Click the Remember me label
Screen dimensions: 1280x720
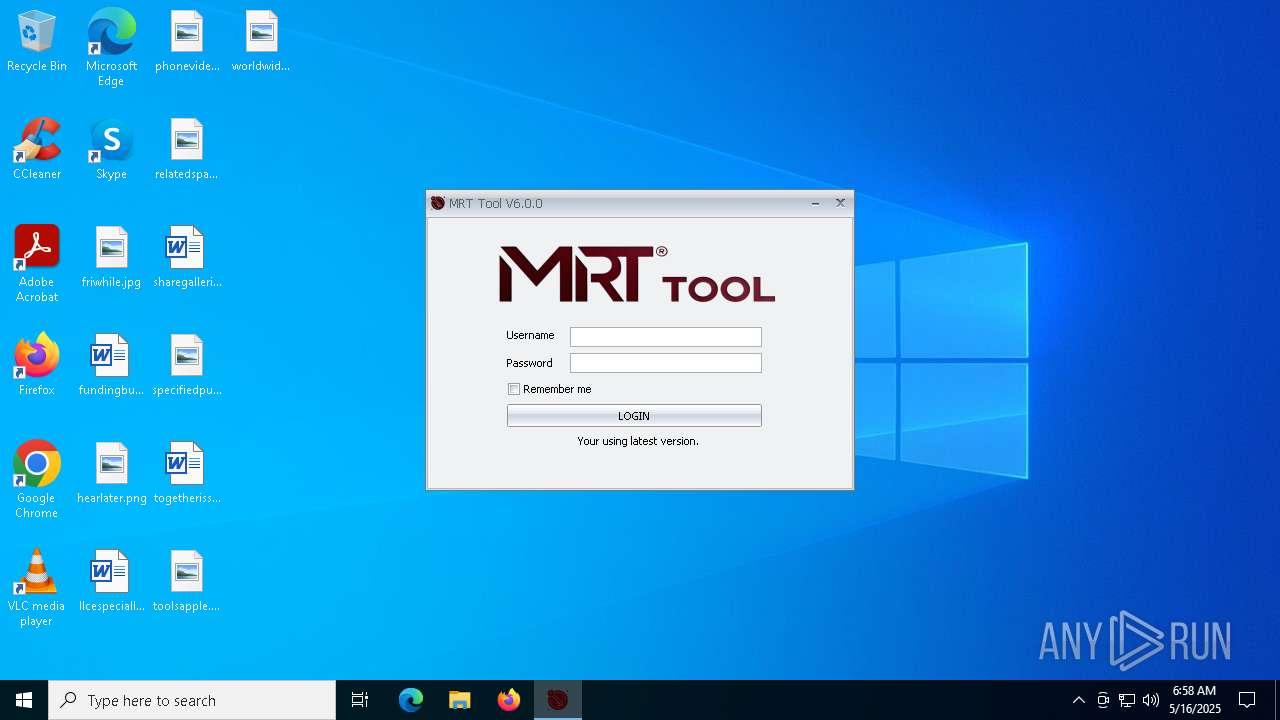click(557, 389)
